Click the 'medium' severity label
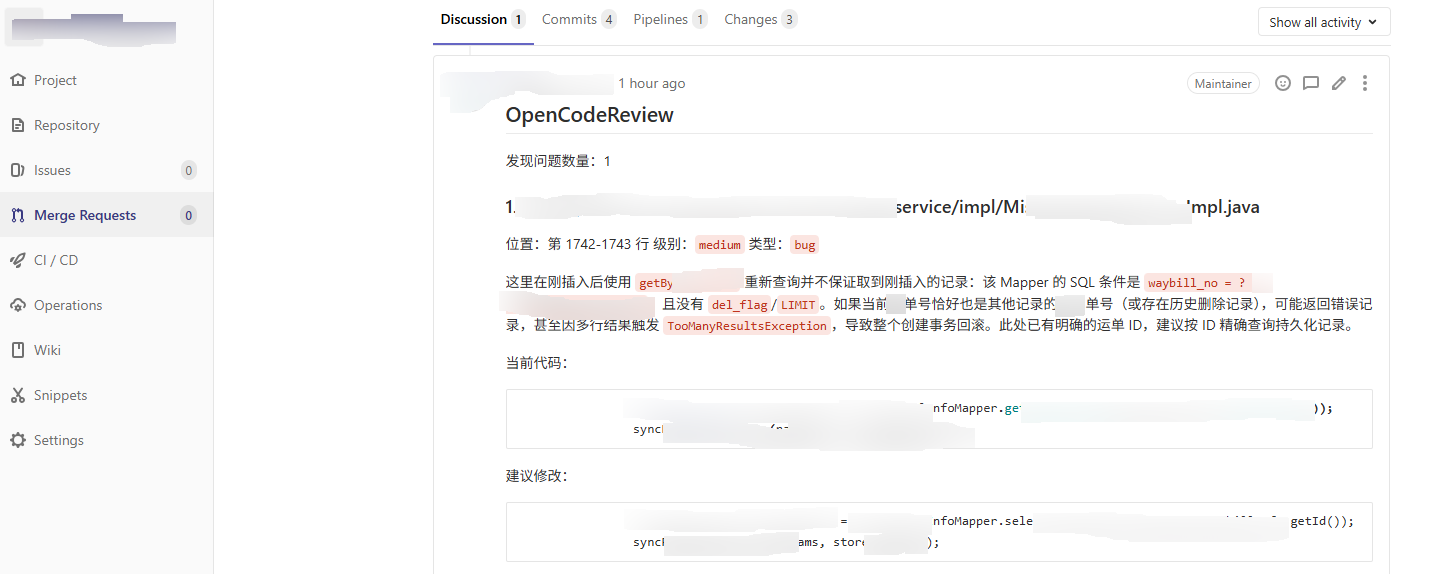This screenshot has height=574, width=1446. [719, 245]
